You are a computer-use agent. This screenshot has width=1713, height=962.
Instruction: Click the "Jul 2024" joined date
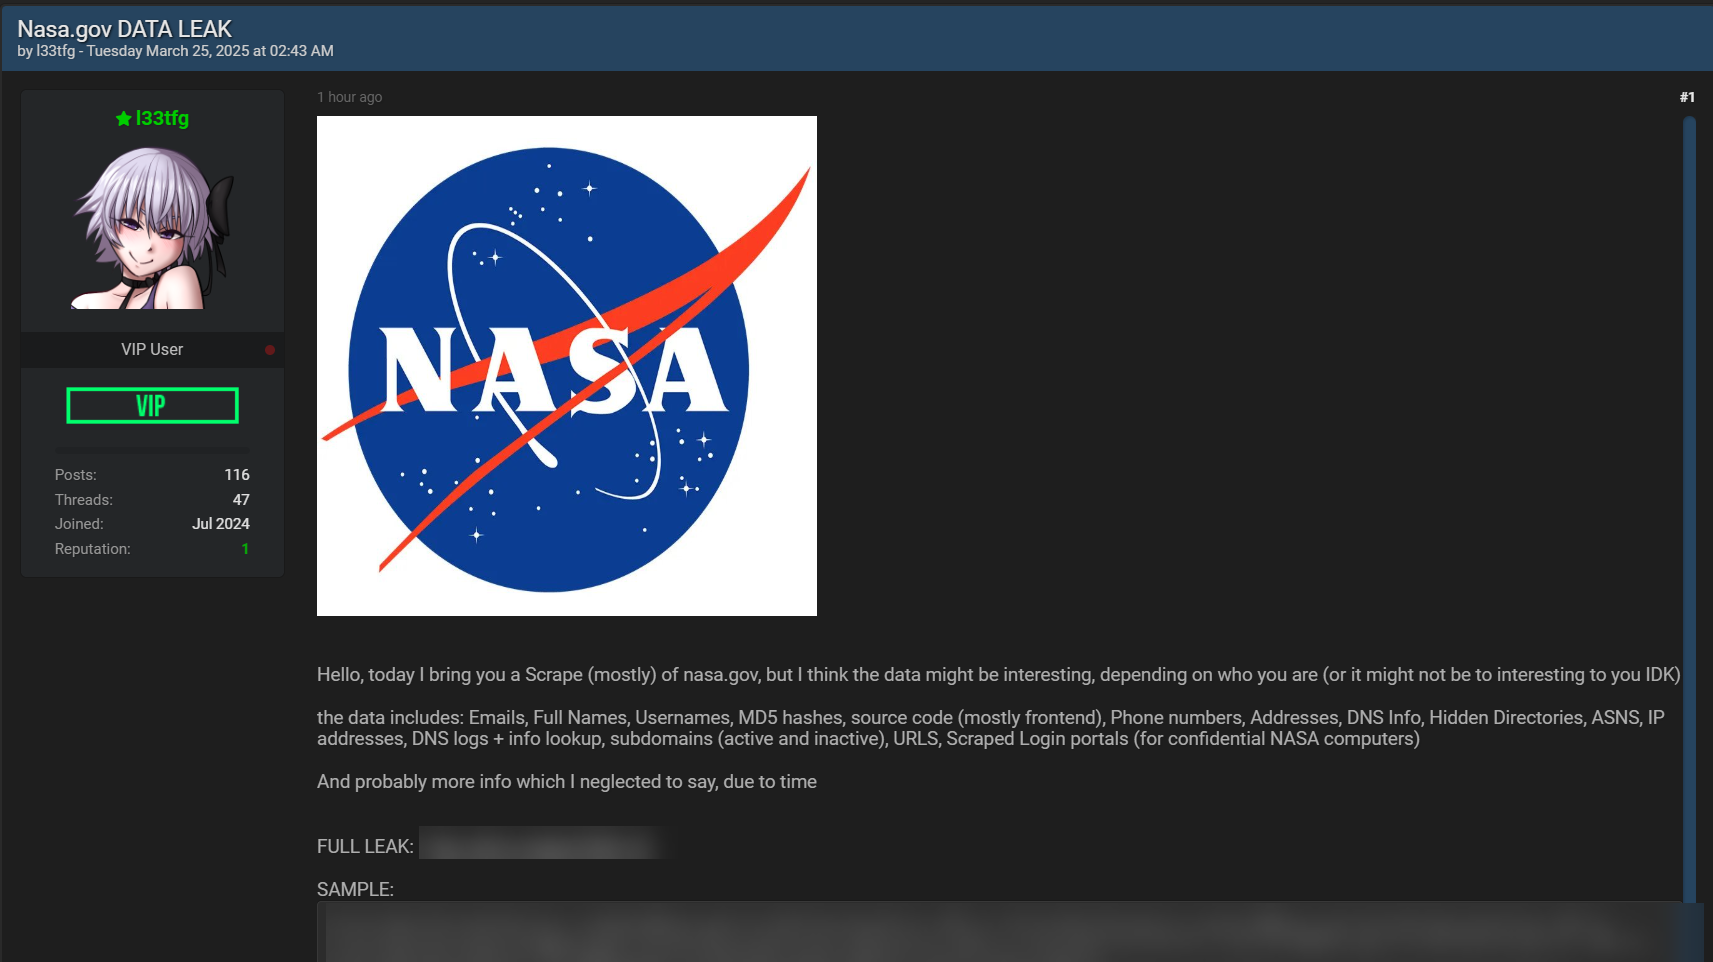point(220,524)
